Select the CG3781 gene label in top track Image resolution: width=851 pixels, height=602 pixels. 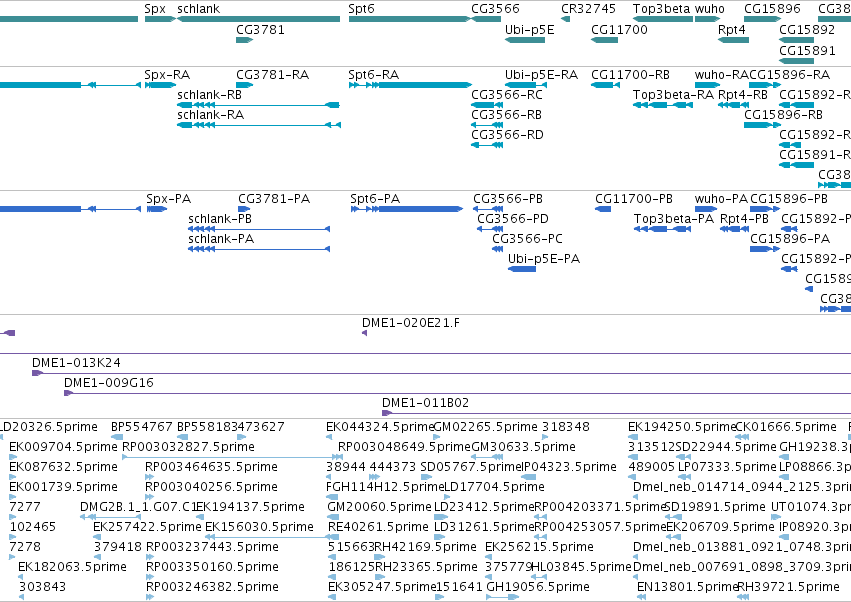(x=260, y=29)
